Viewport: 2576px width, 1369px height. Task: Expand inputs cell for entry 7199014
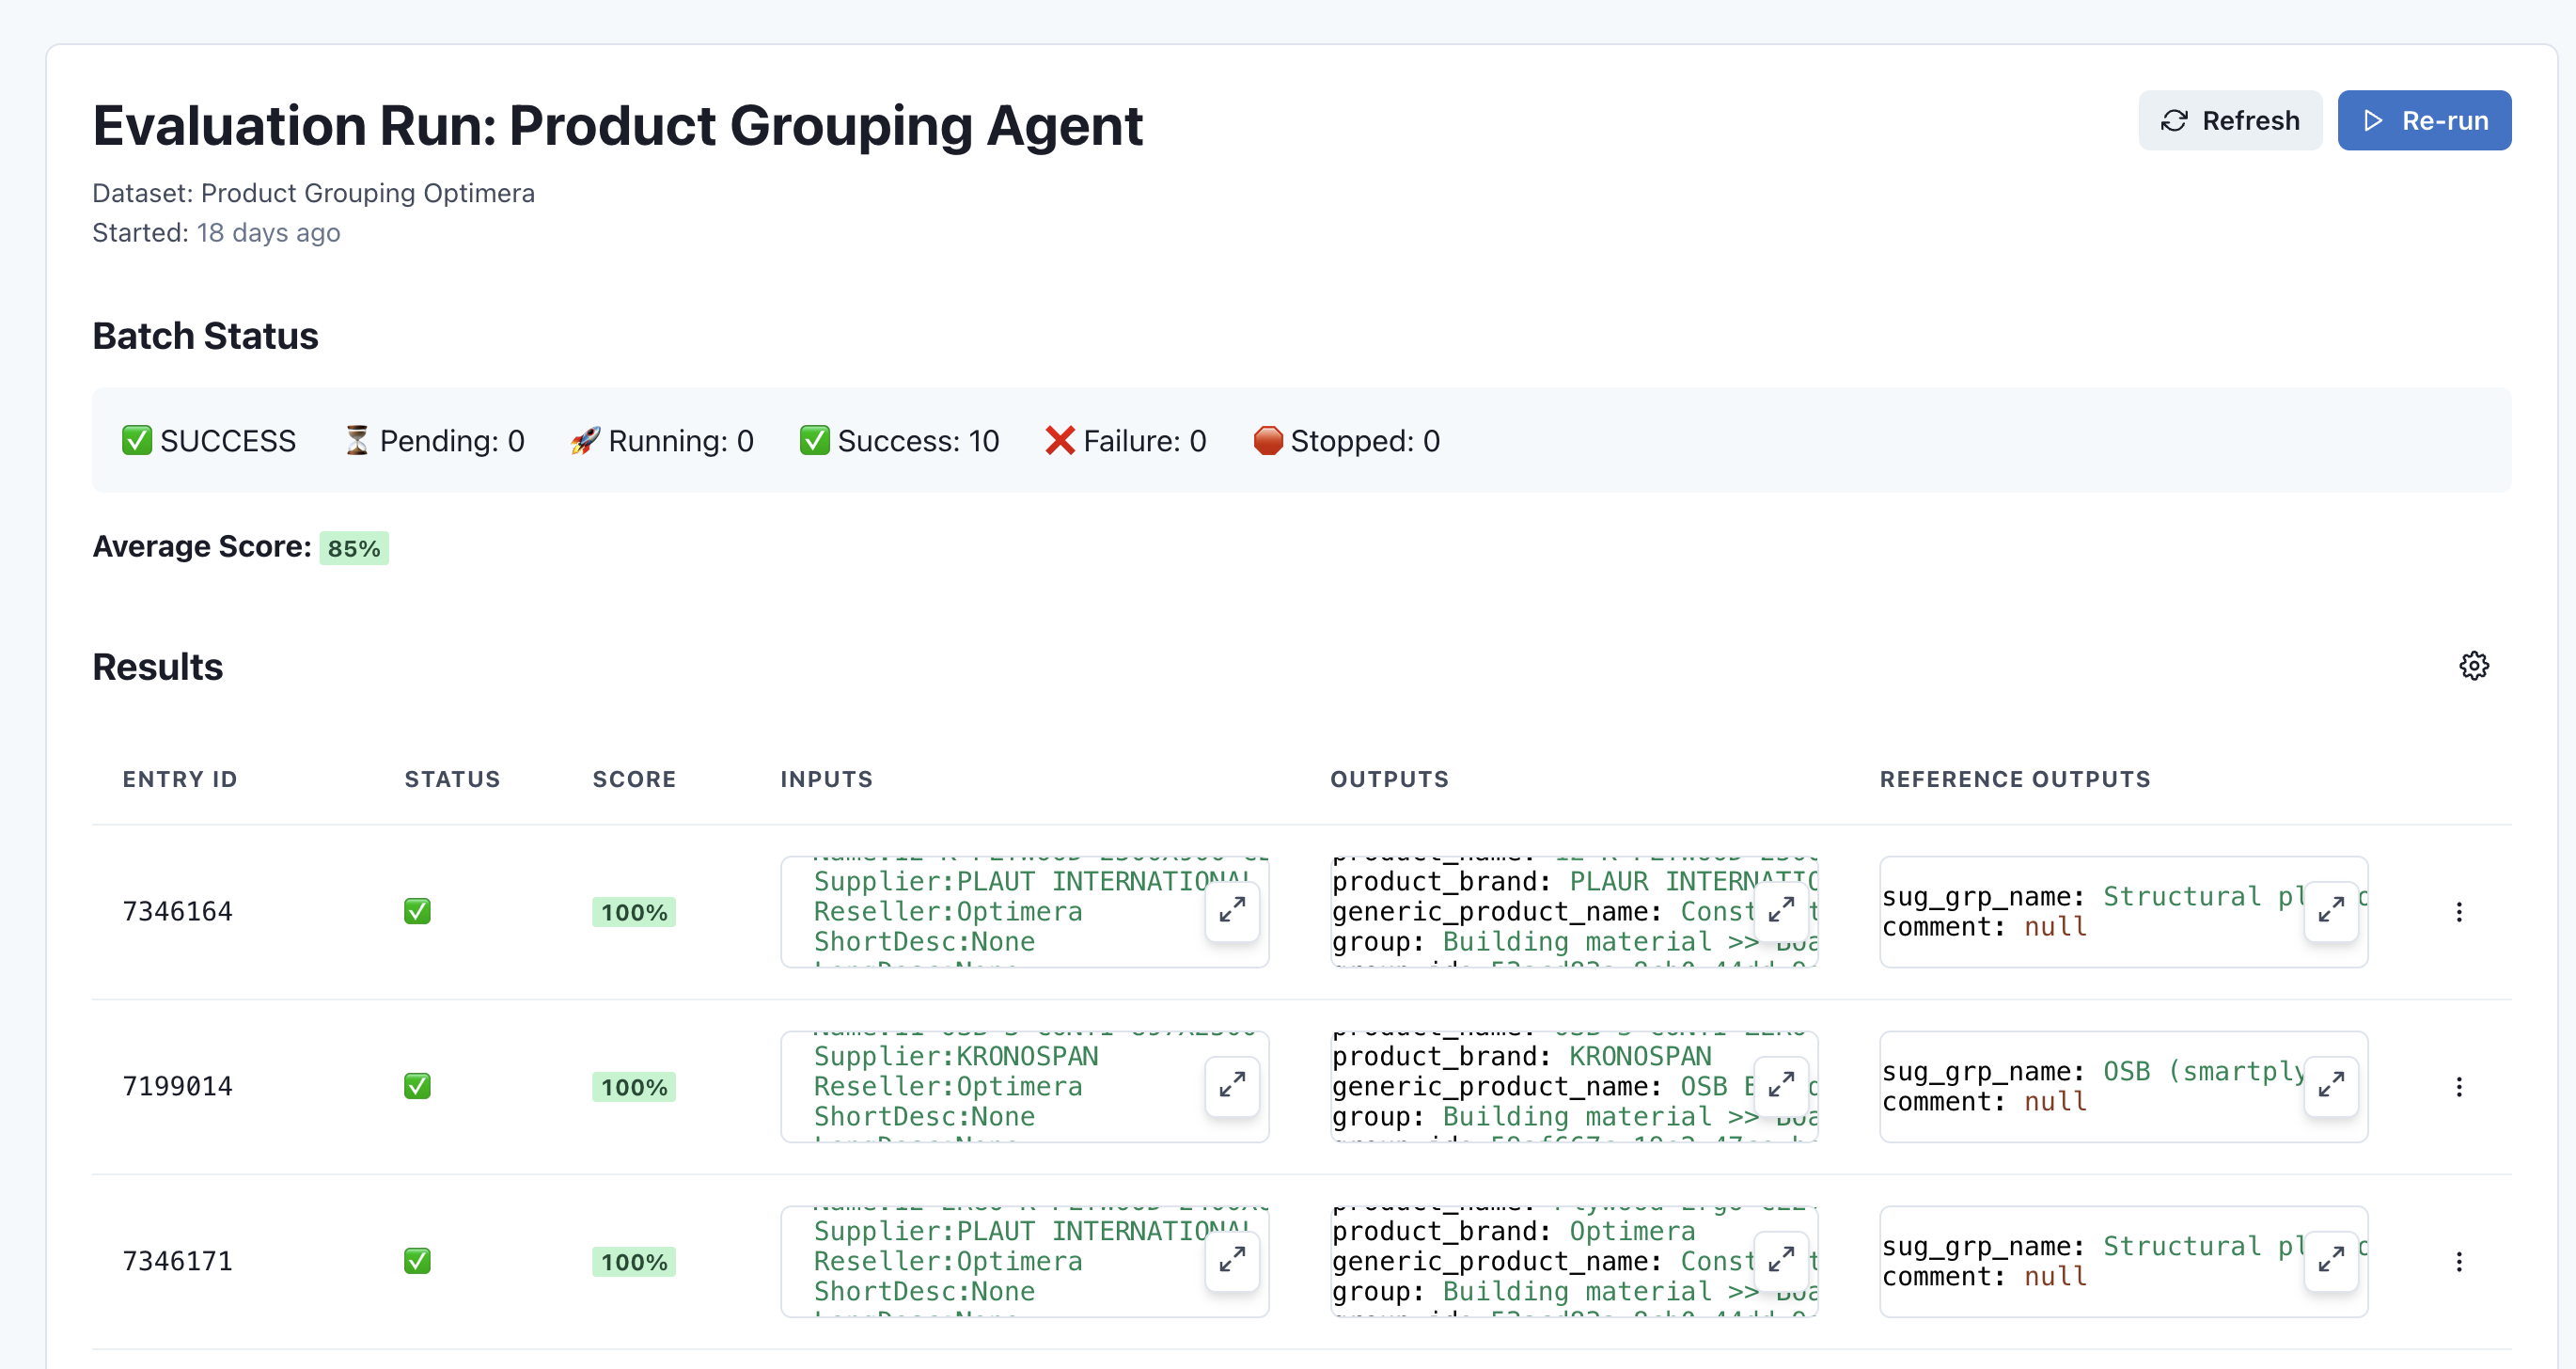click(x=1232, y=1086)
